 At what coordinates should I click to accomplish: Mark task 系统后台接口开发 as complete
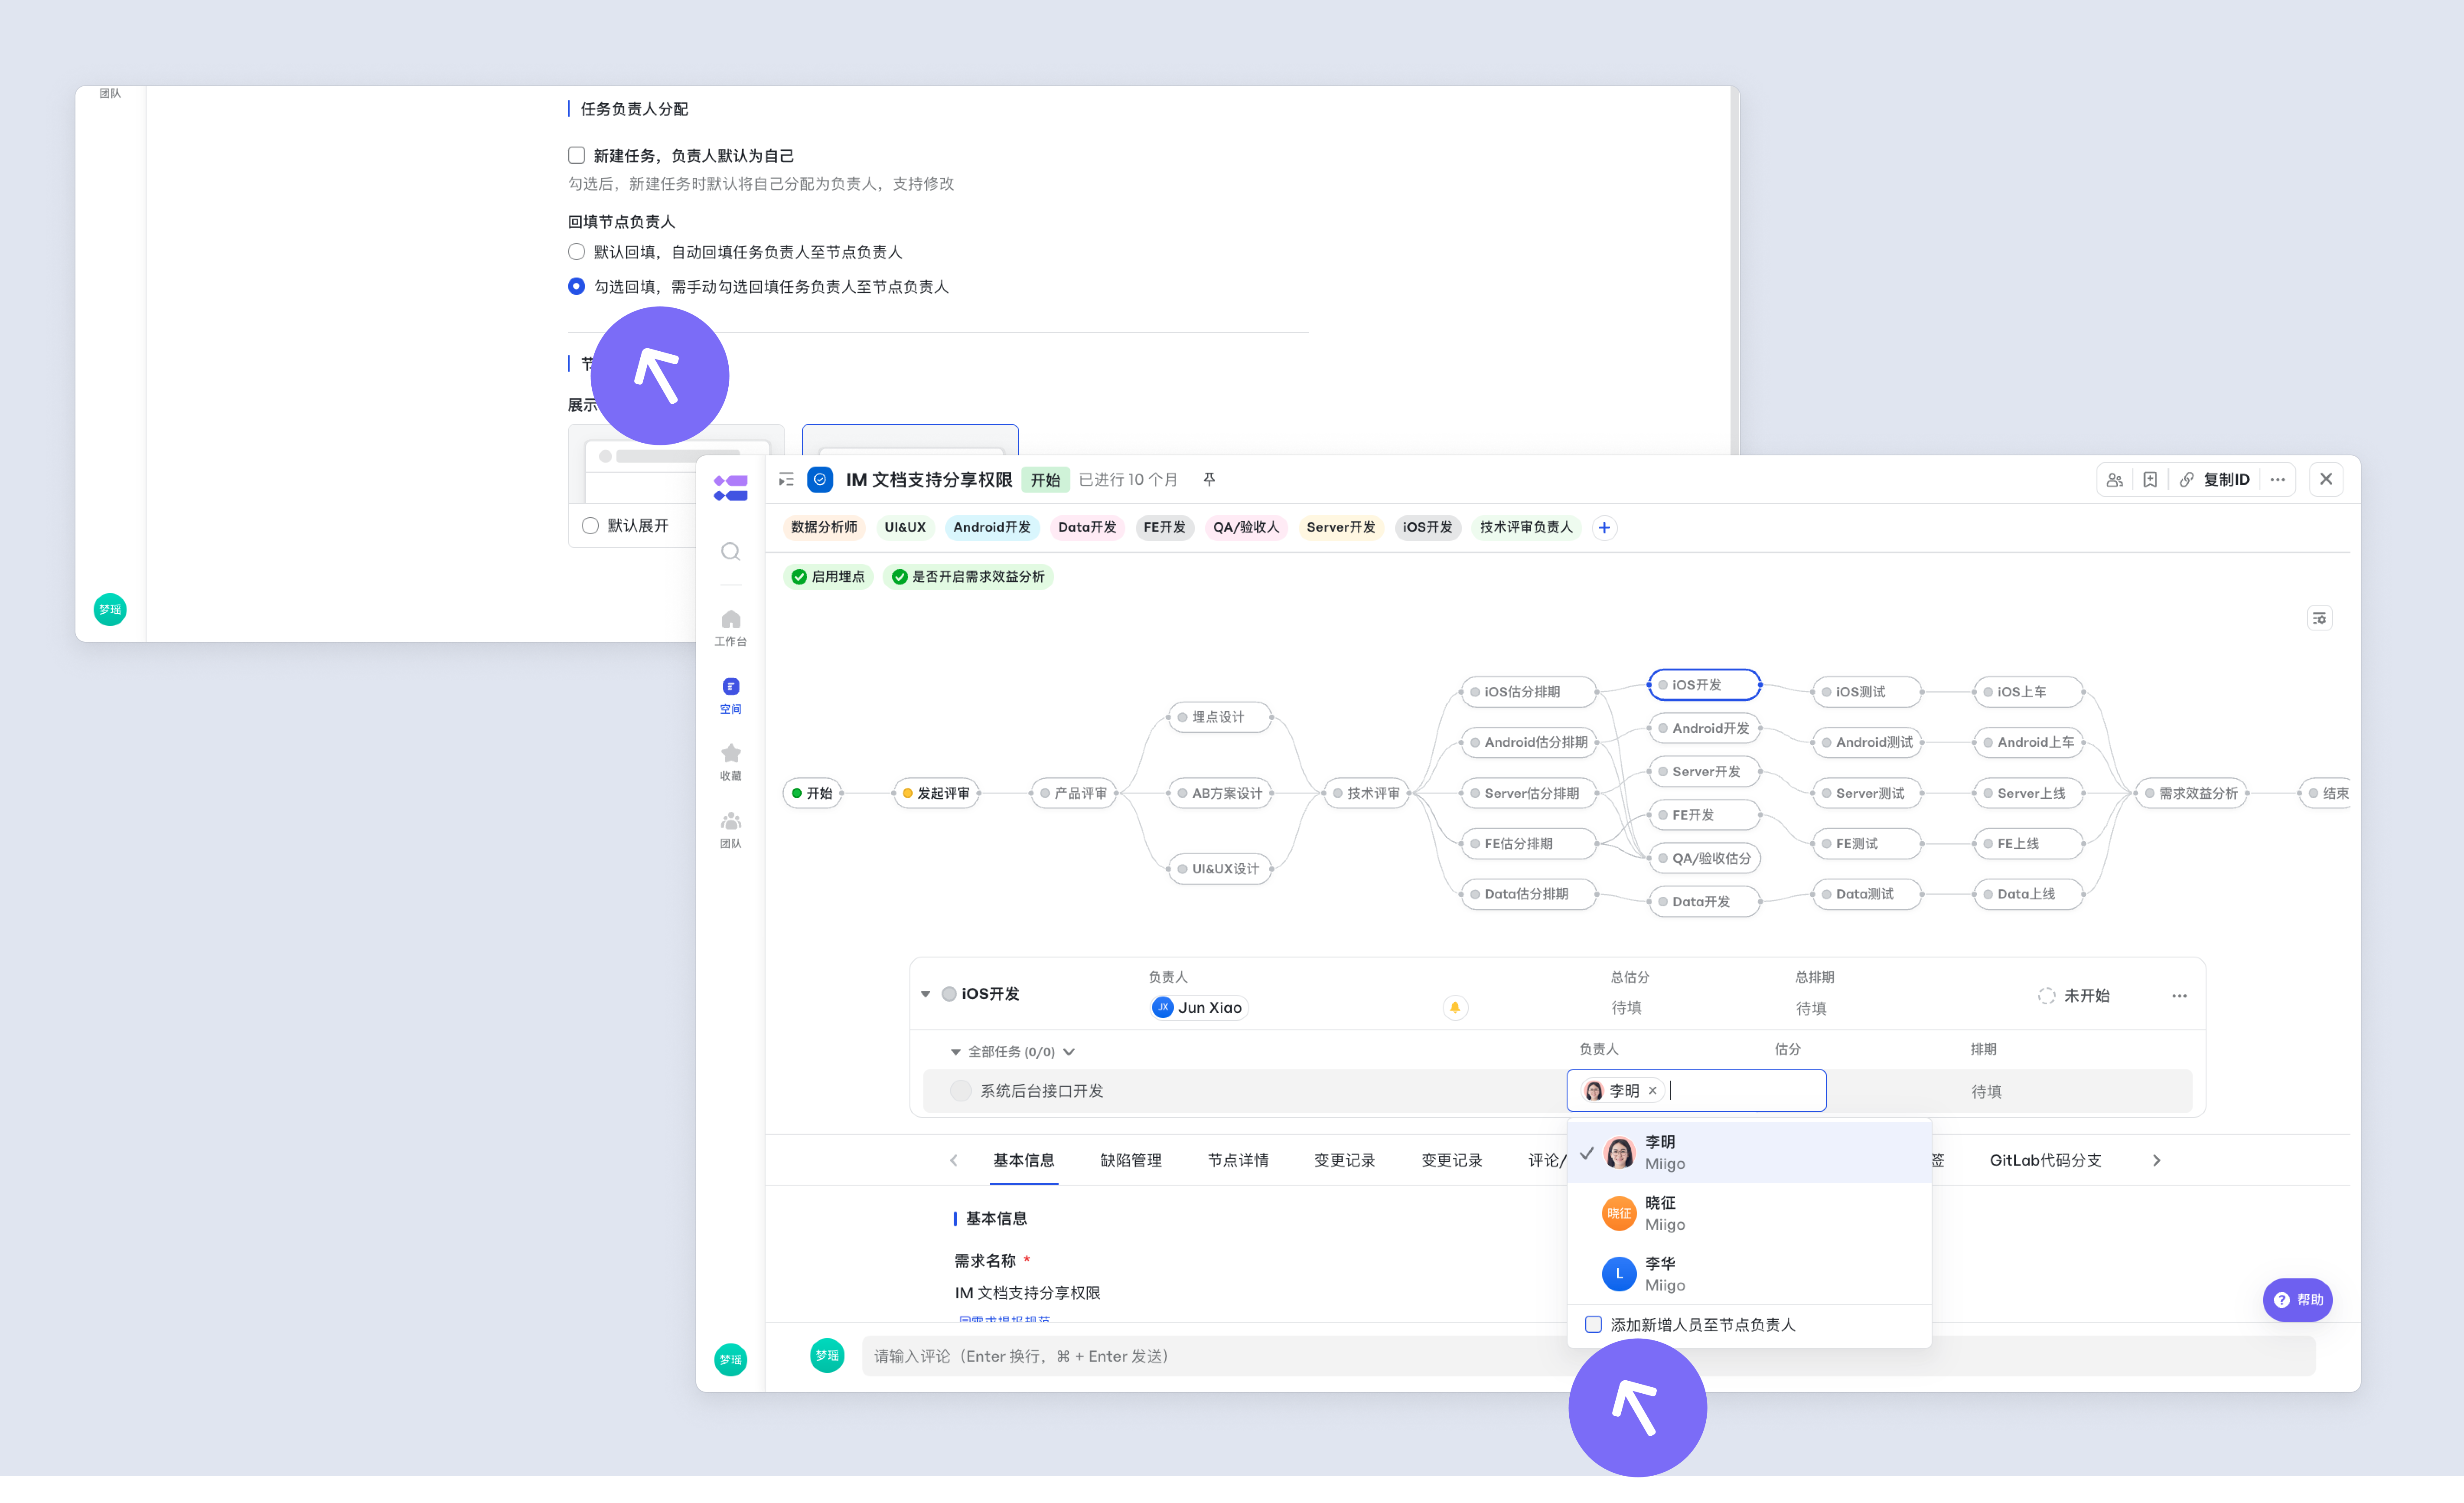click(x=961, y=1091)
